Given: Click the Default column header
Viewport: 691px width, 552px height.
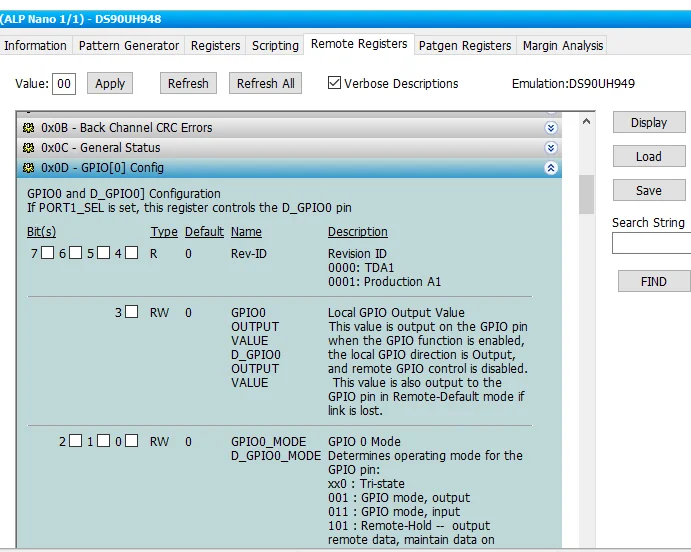Looking at the screenshot, I should click(x=204, y=232).
